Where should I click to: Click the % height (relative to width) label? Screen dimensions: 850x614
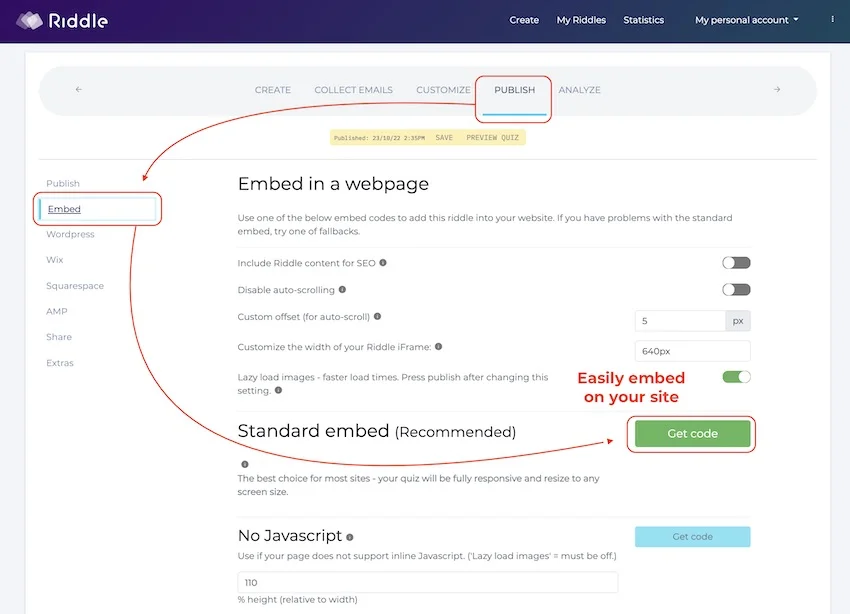298,599
